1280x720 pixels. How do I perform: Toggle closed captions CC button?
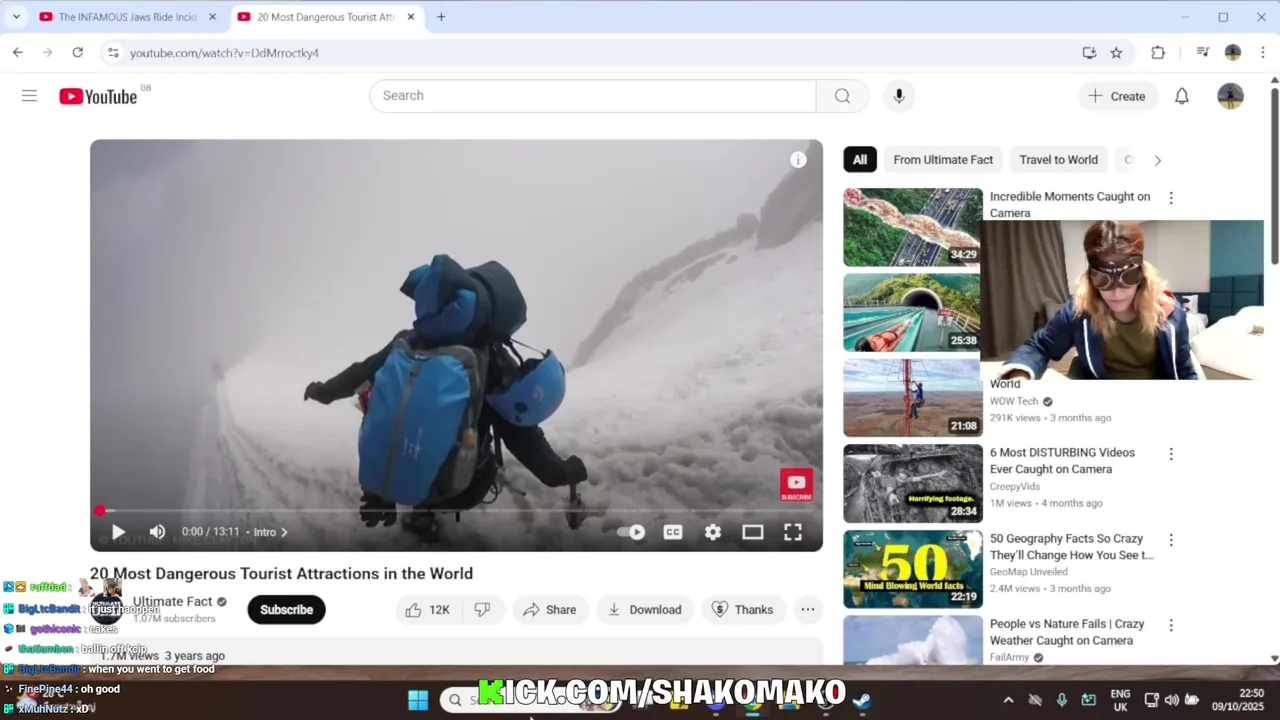click(673, 532)
